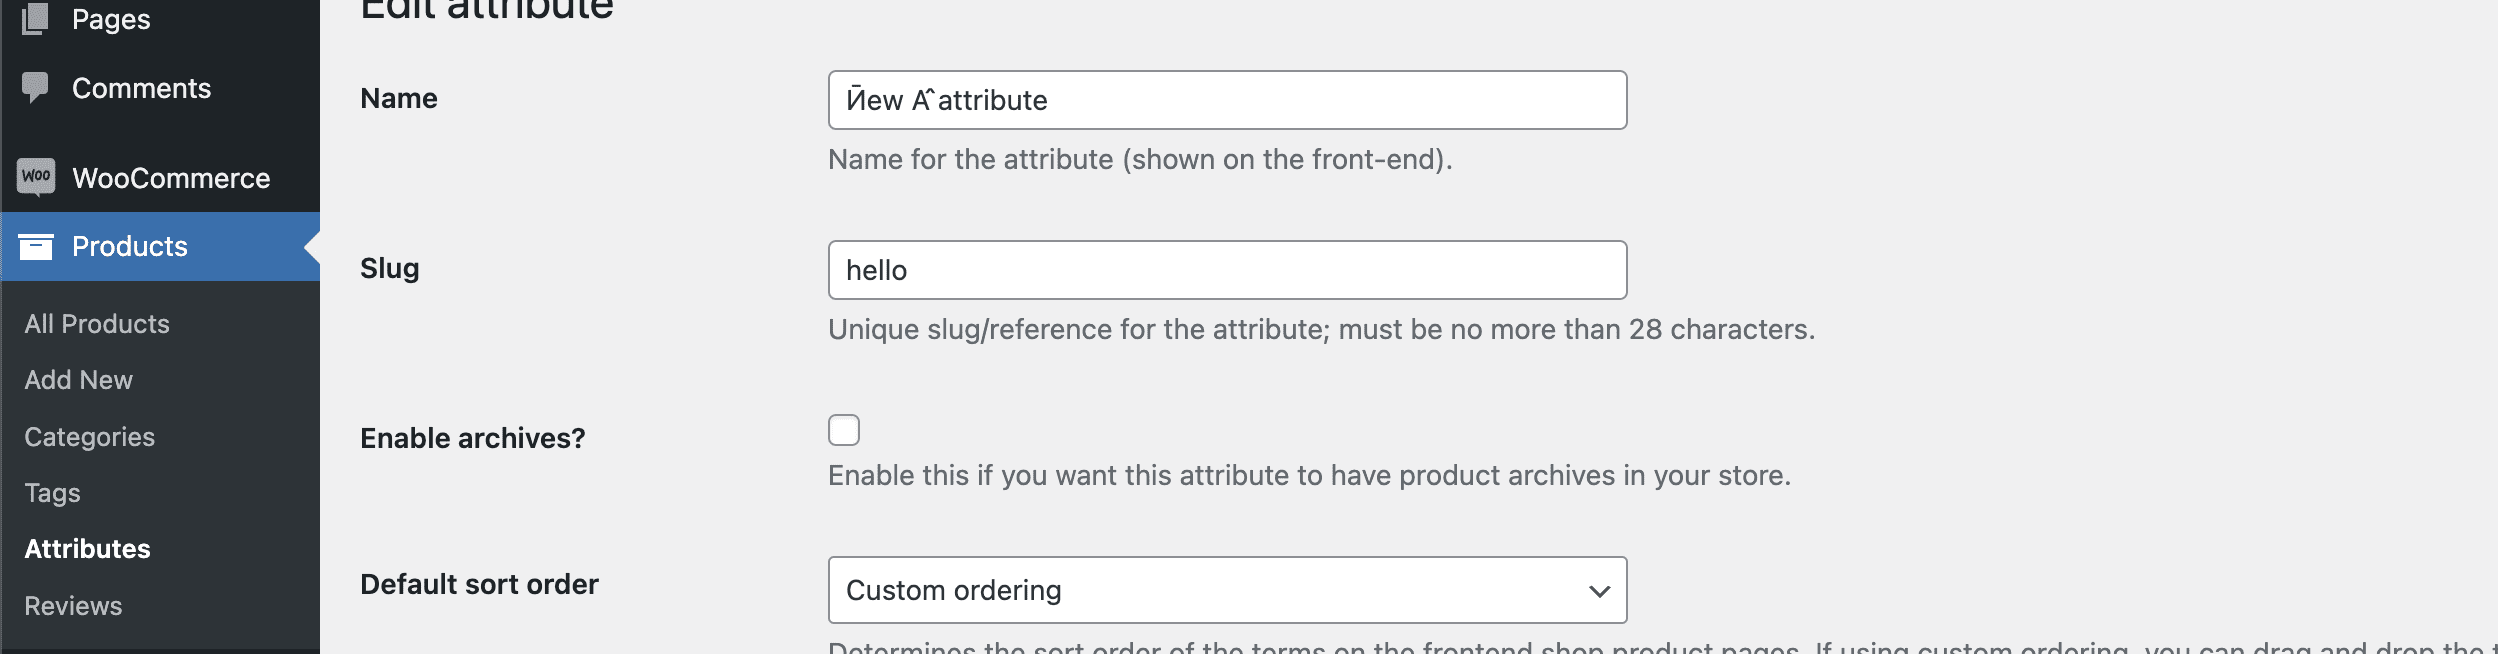Open Add New product page
Screen dimensions: 2498x654
coord(79,380)
